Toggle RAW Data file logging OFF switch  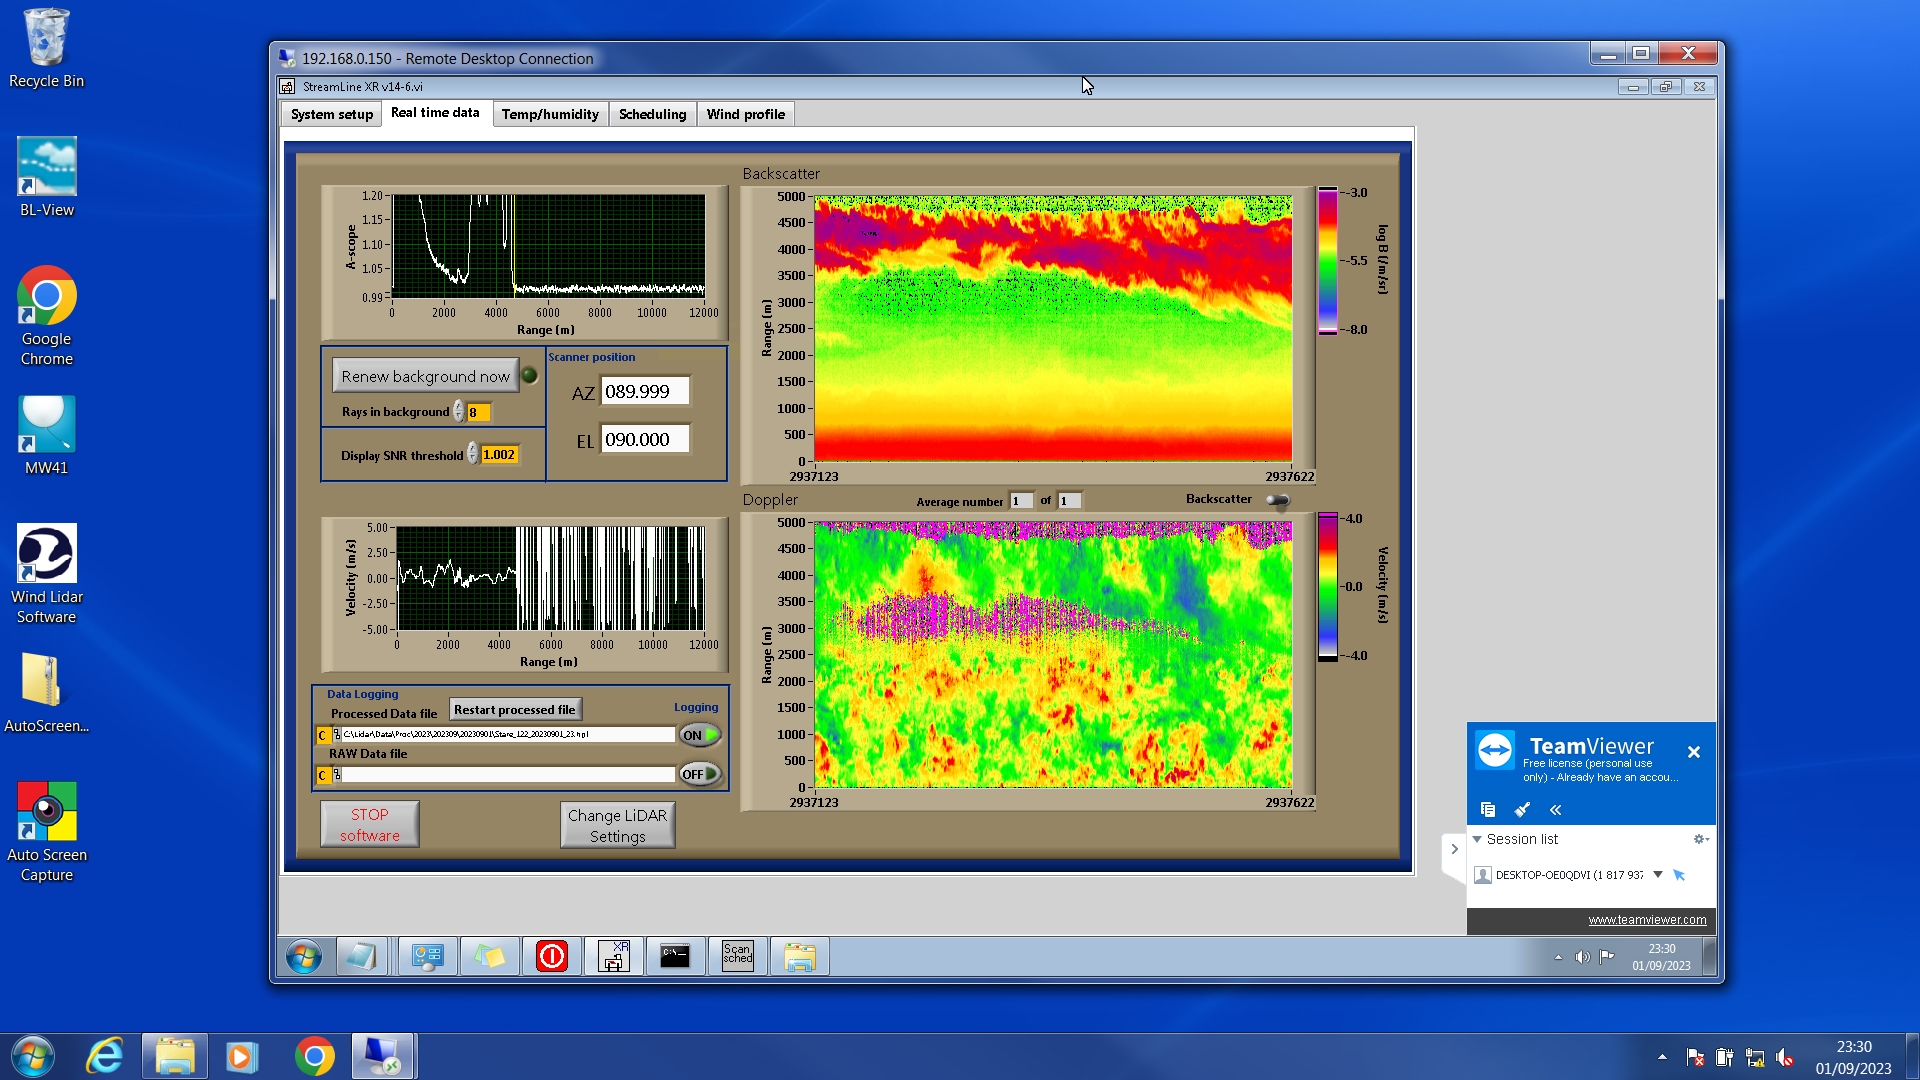700,774
